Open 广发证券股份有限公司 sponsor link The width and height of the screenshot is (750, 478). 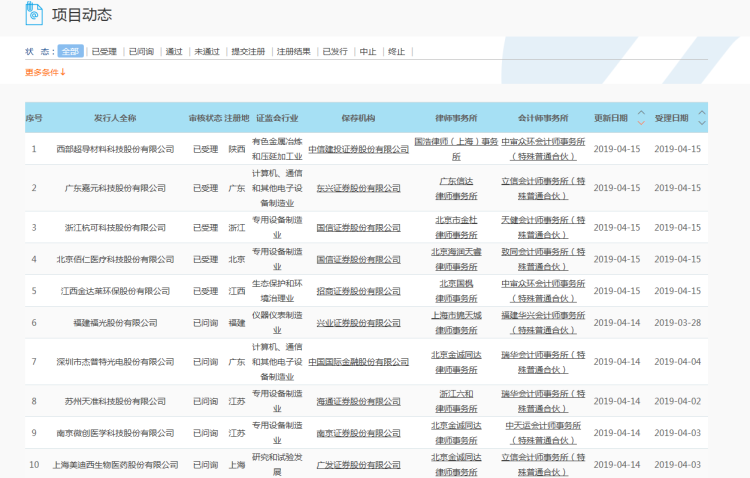point(358,465)
